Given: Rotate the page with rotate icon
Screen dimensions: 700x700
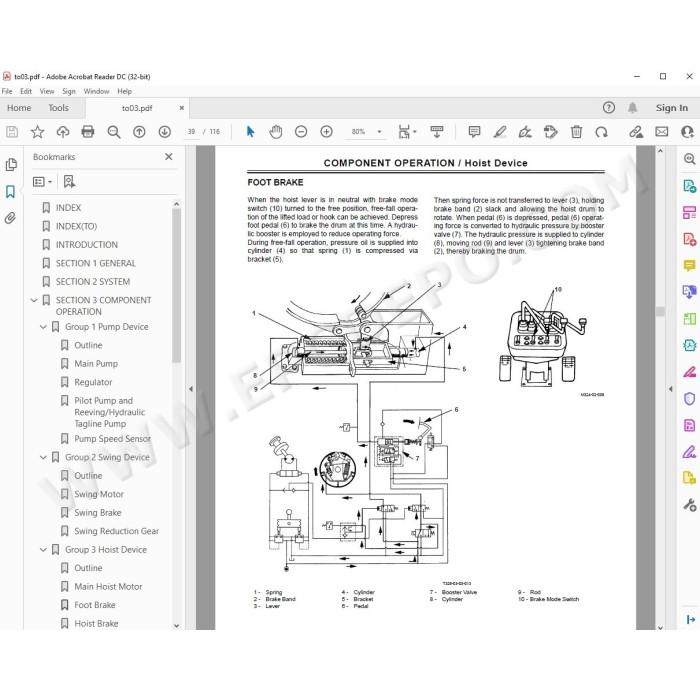Looking at the screenshot, I should point(602,132).
